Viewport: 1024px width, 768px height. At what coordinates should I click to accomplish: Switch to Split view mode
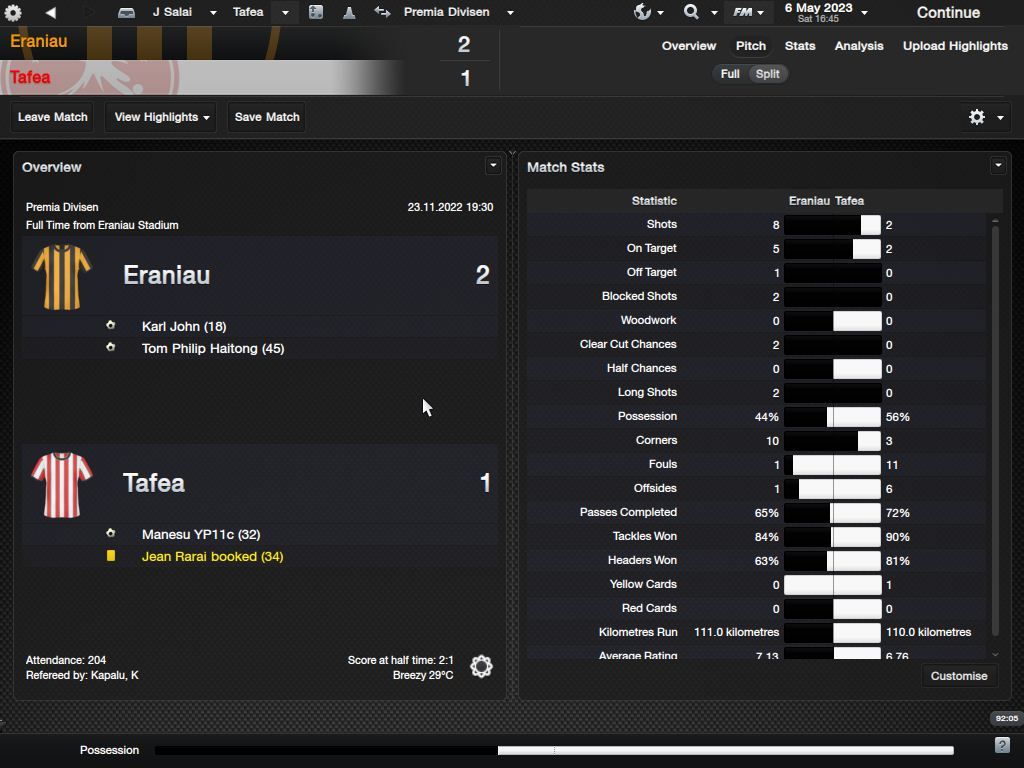[x=767, y=74]
